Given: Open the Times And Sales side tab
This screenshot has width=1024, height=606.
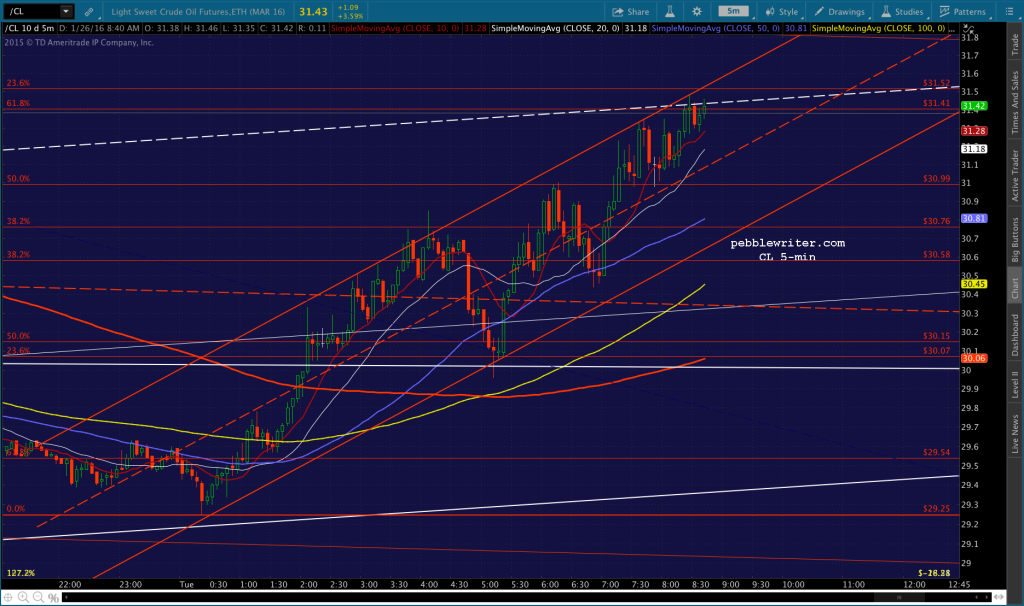Looking at the screenshot, I should point(1015,103).
